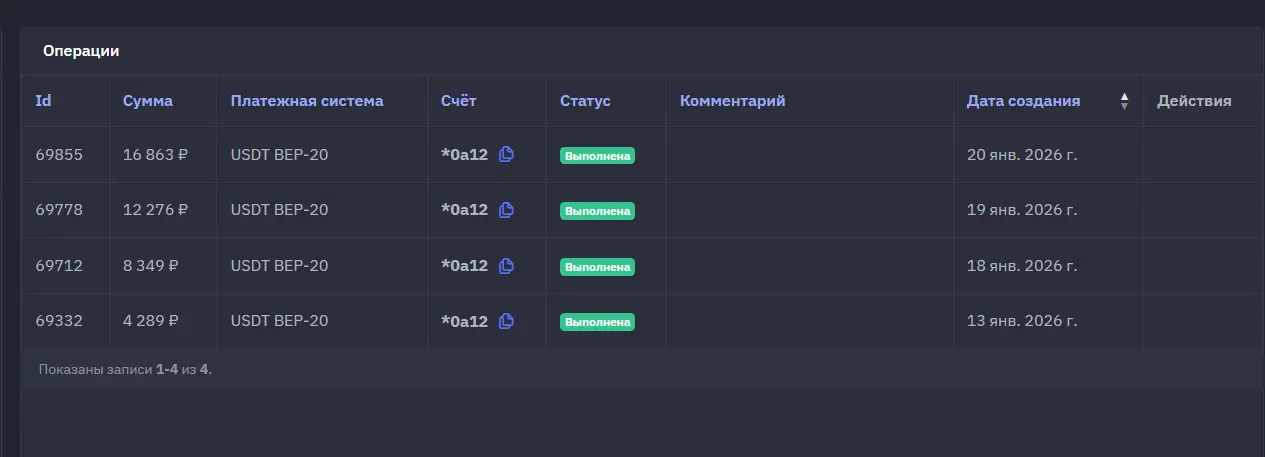Sort table by Счёт column header
Viewport: 1265px width, 457px height.
click(x=459, y=101)
